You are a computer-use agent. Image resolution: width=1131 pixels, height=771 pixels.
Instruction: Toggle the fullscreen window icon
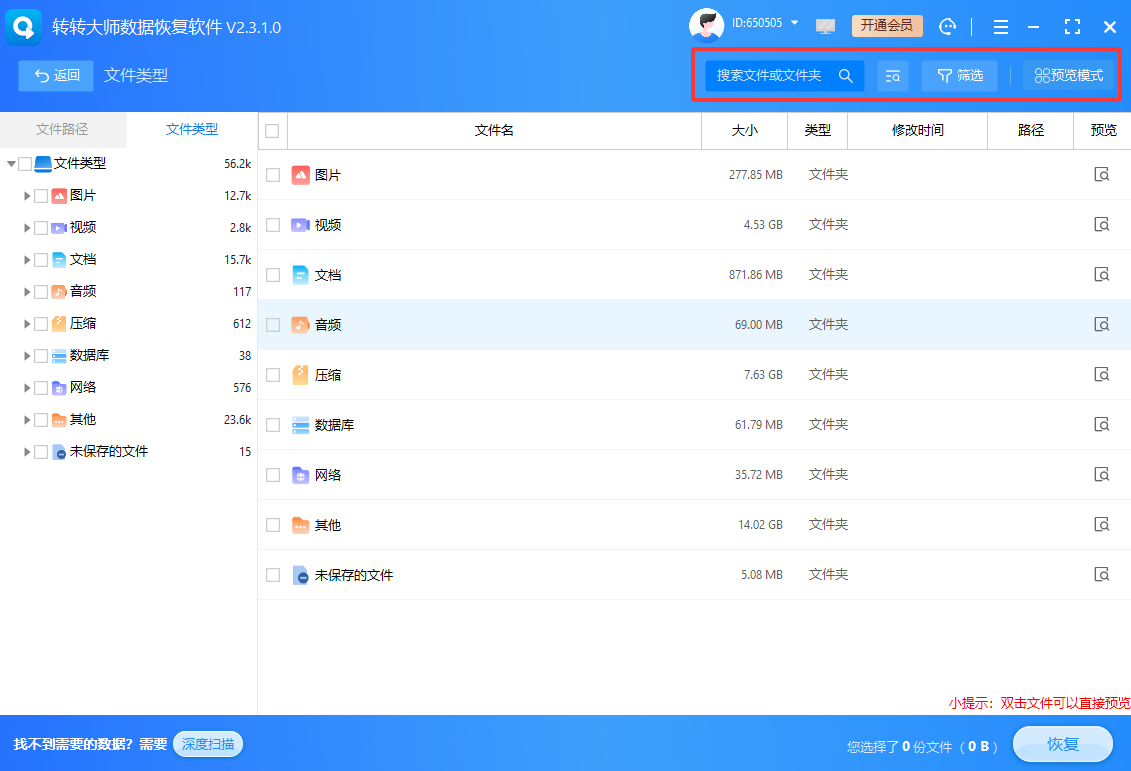[x=1072, y=27]
